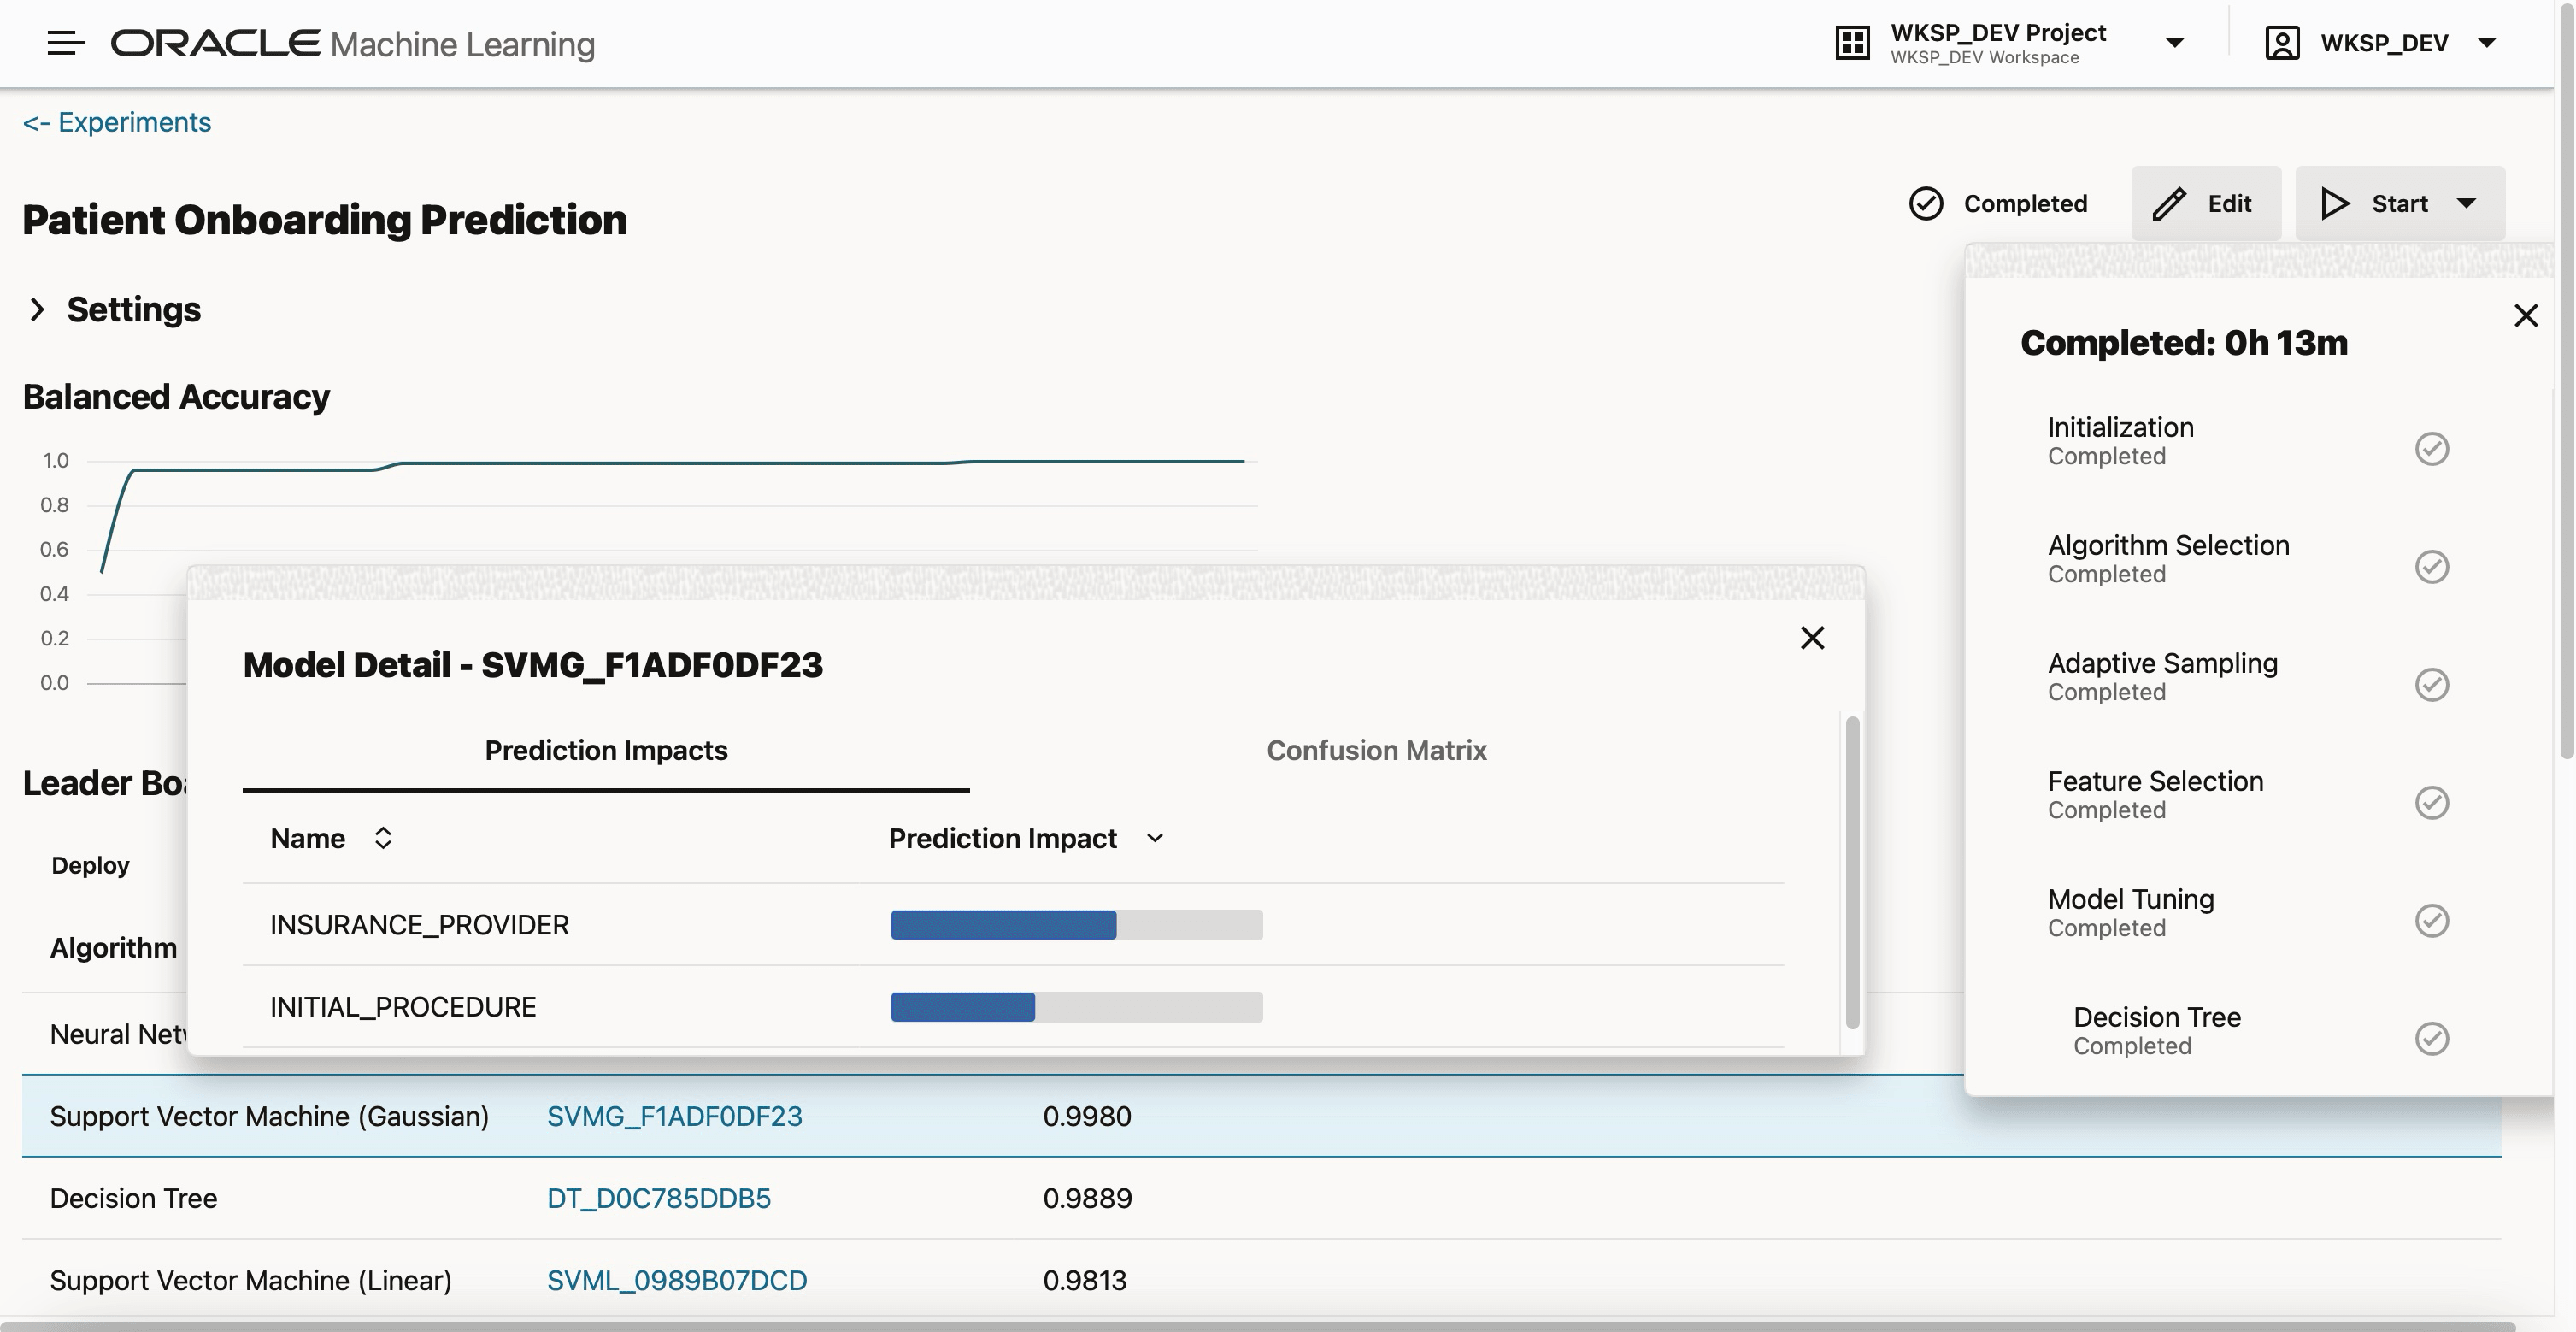Click the INSURANCE_PROVIDER impact bar
Image resolution: width=2576 pixels, height=1332 pixels.
click(x=1076, y=925)
